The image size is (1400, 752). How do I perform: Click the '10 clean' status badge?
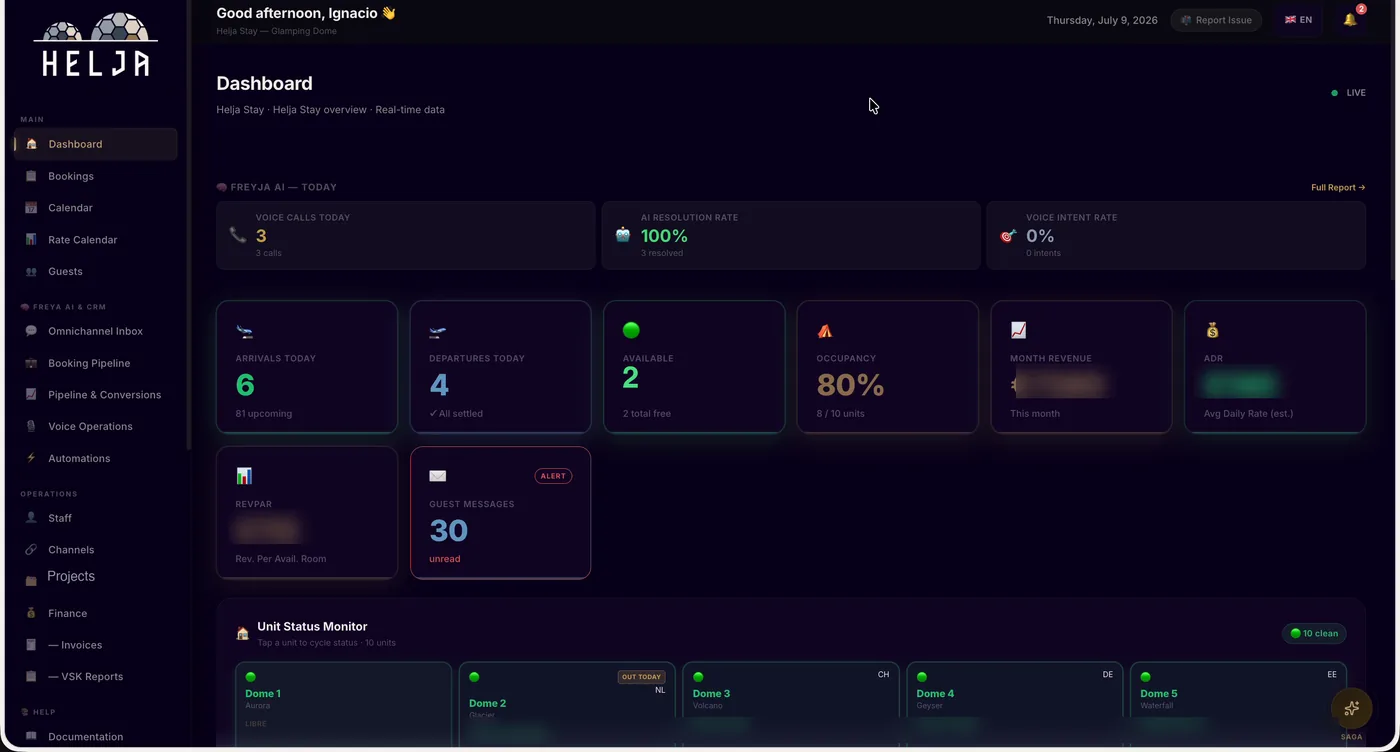pyautogui.click(x=1314, y=633)
